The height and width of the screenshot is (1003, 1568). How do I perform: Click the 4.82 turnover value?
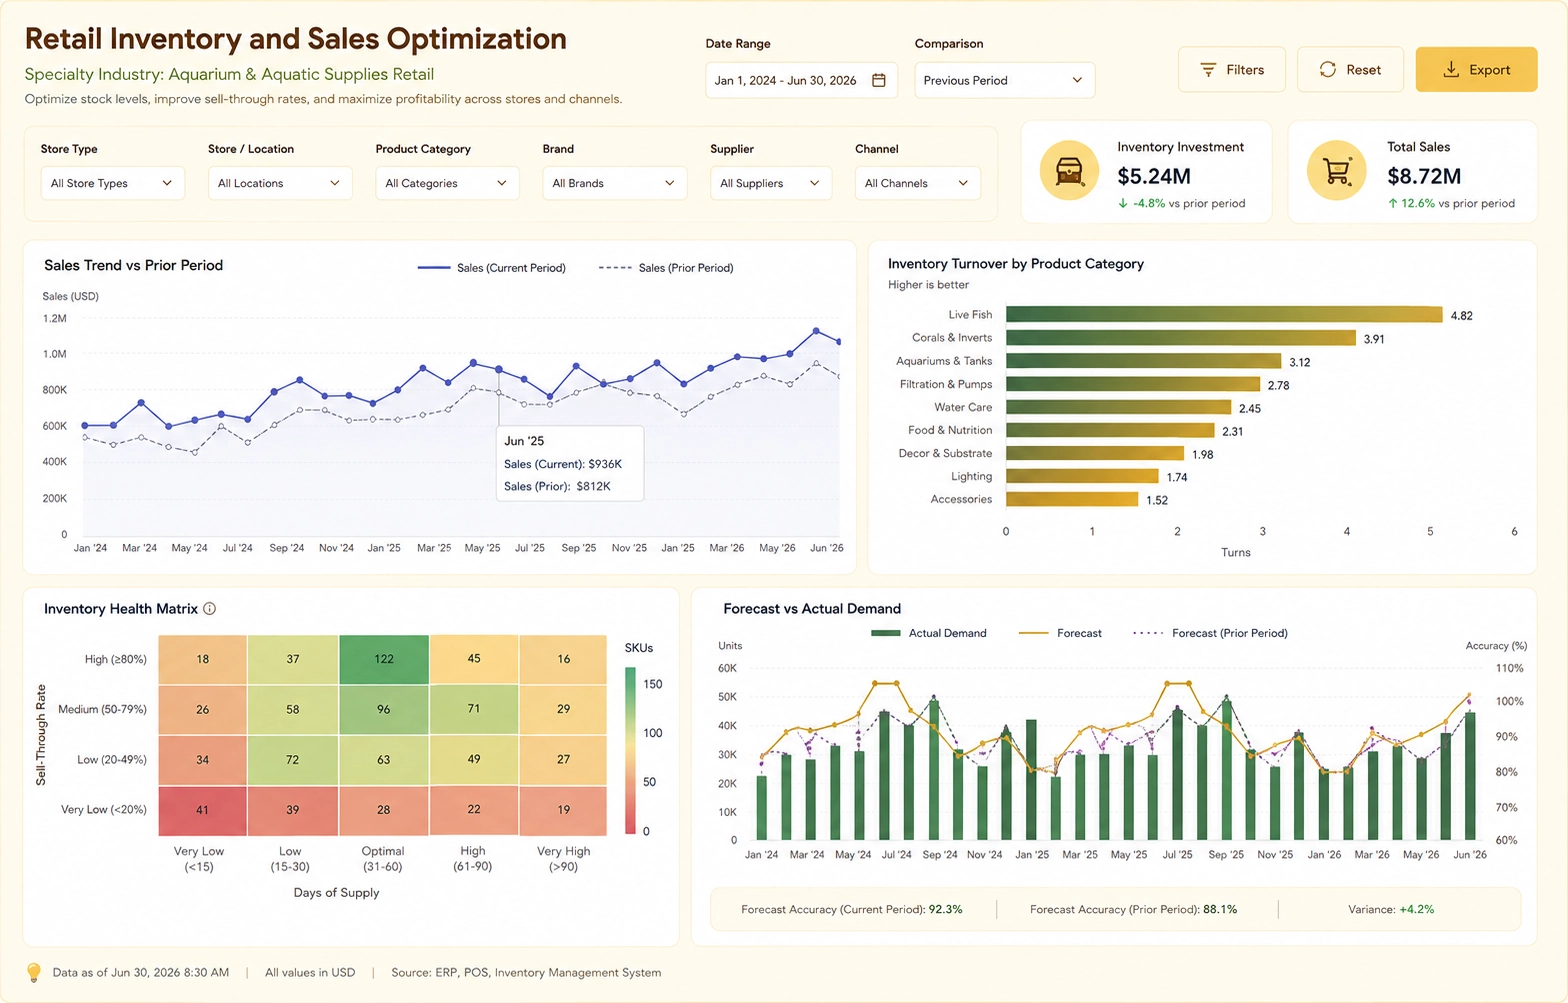tap(1461, 316)
